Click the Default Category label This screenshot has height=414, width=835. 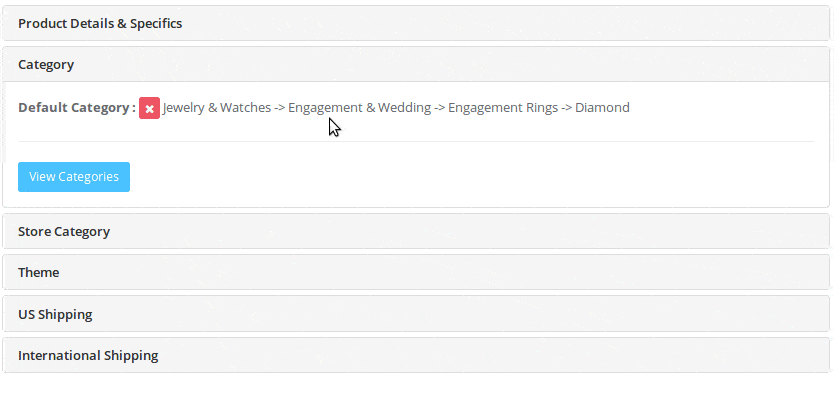click(x=76, y=107)
